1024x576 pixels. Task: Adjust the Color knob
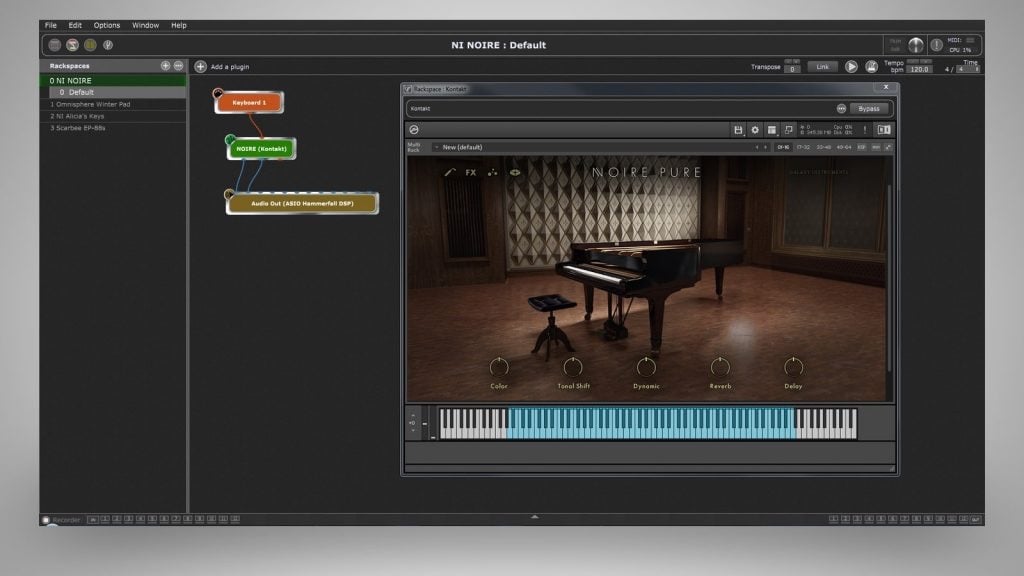499,367
